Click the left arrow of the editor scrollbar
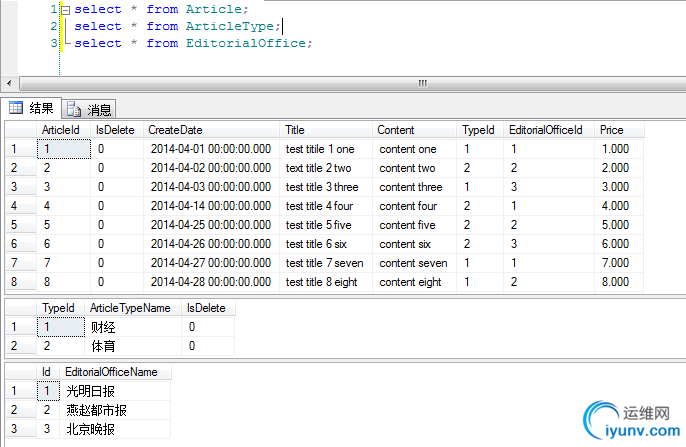 click(9, 83)
